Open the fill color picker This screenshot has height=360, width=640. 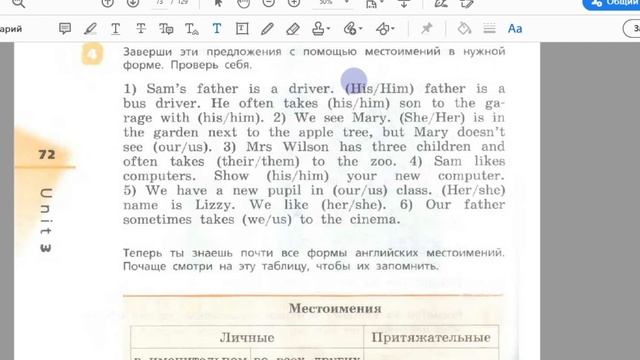tap(464, 29)
